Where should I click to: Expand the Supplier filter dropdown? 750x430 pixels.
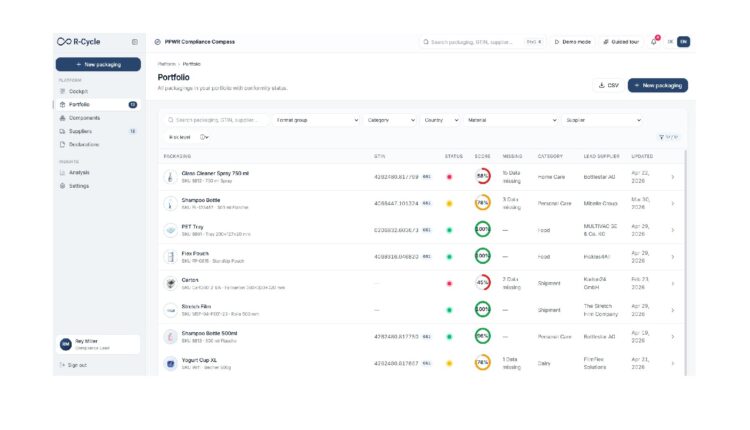coord(603,120)
